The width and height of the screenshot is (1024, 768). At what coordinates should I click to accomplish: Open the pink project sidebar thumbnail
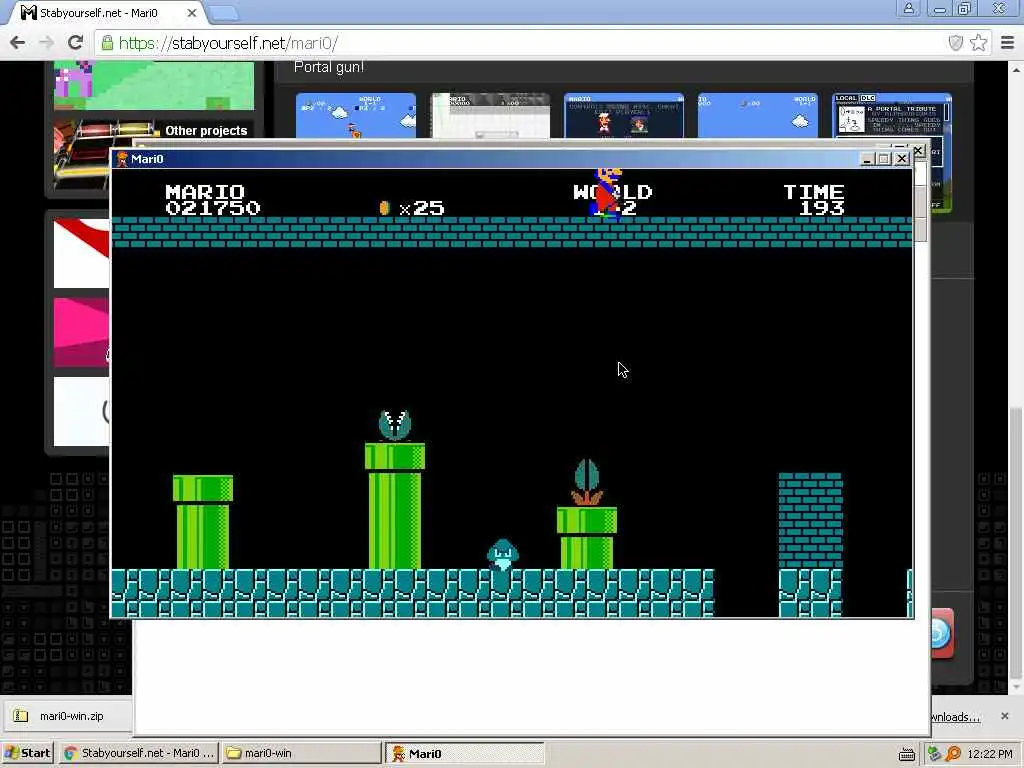[82, 332]
